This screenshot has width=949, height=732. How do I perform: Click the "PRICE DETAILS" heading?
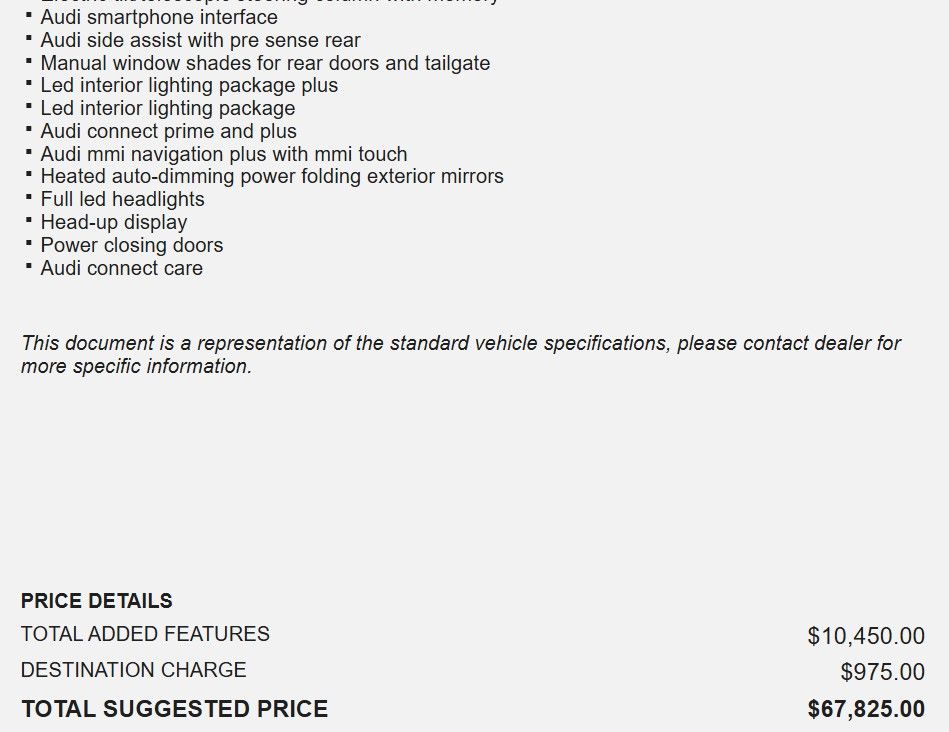[97, 601]
